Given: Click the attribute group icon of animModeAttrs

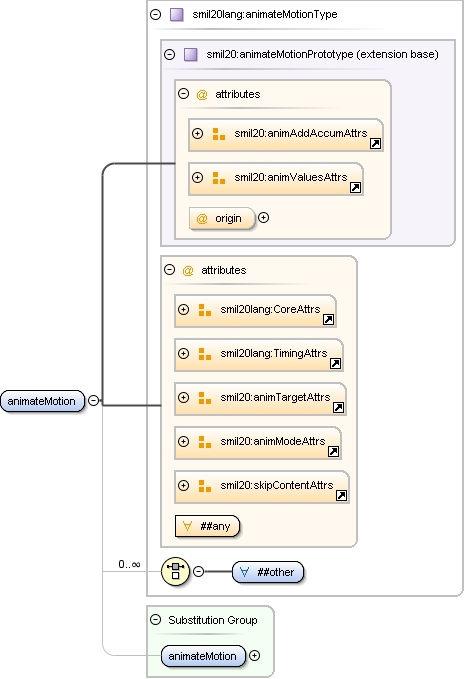Looking at the screenshot, I should tap(205, 442).
